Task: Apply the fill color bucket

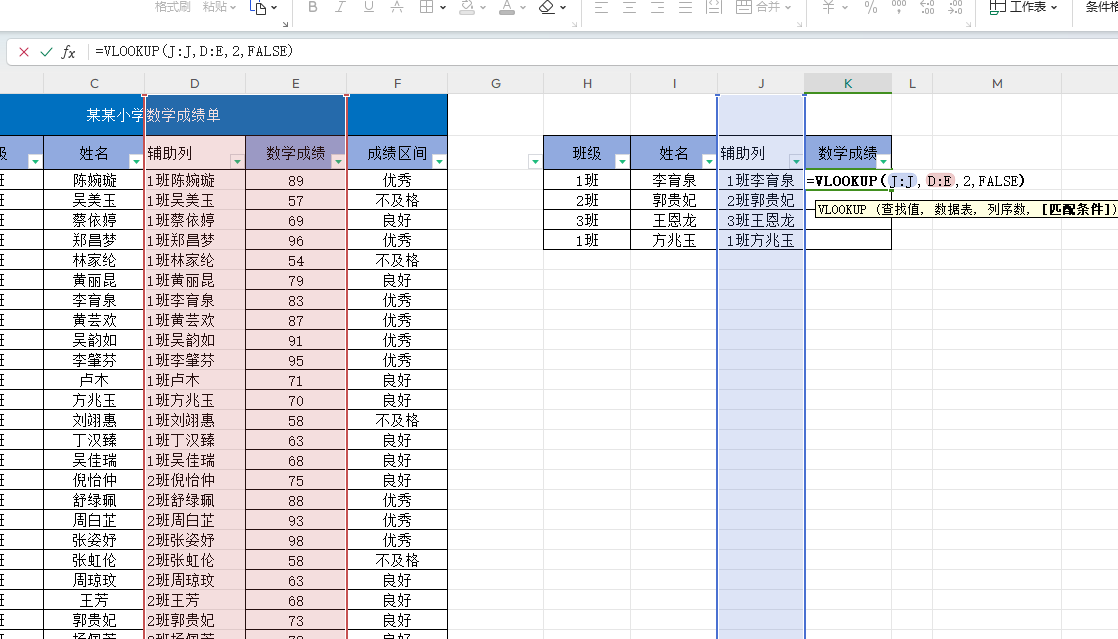Action: pyautogui.click(x=467, y=7)
